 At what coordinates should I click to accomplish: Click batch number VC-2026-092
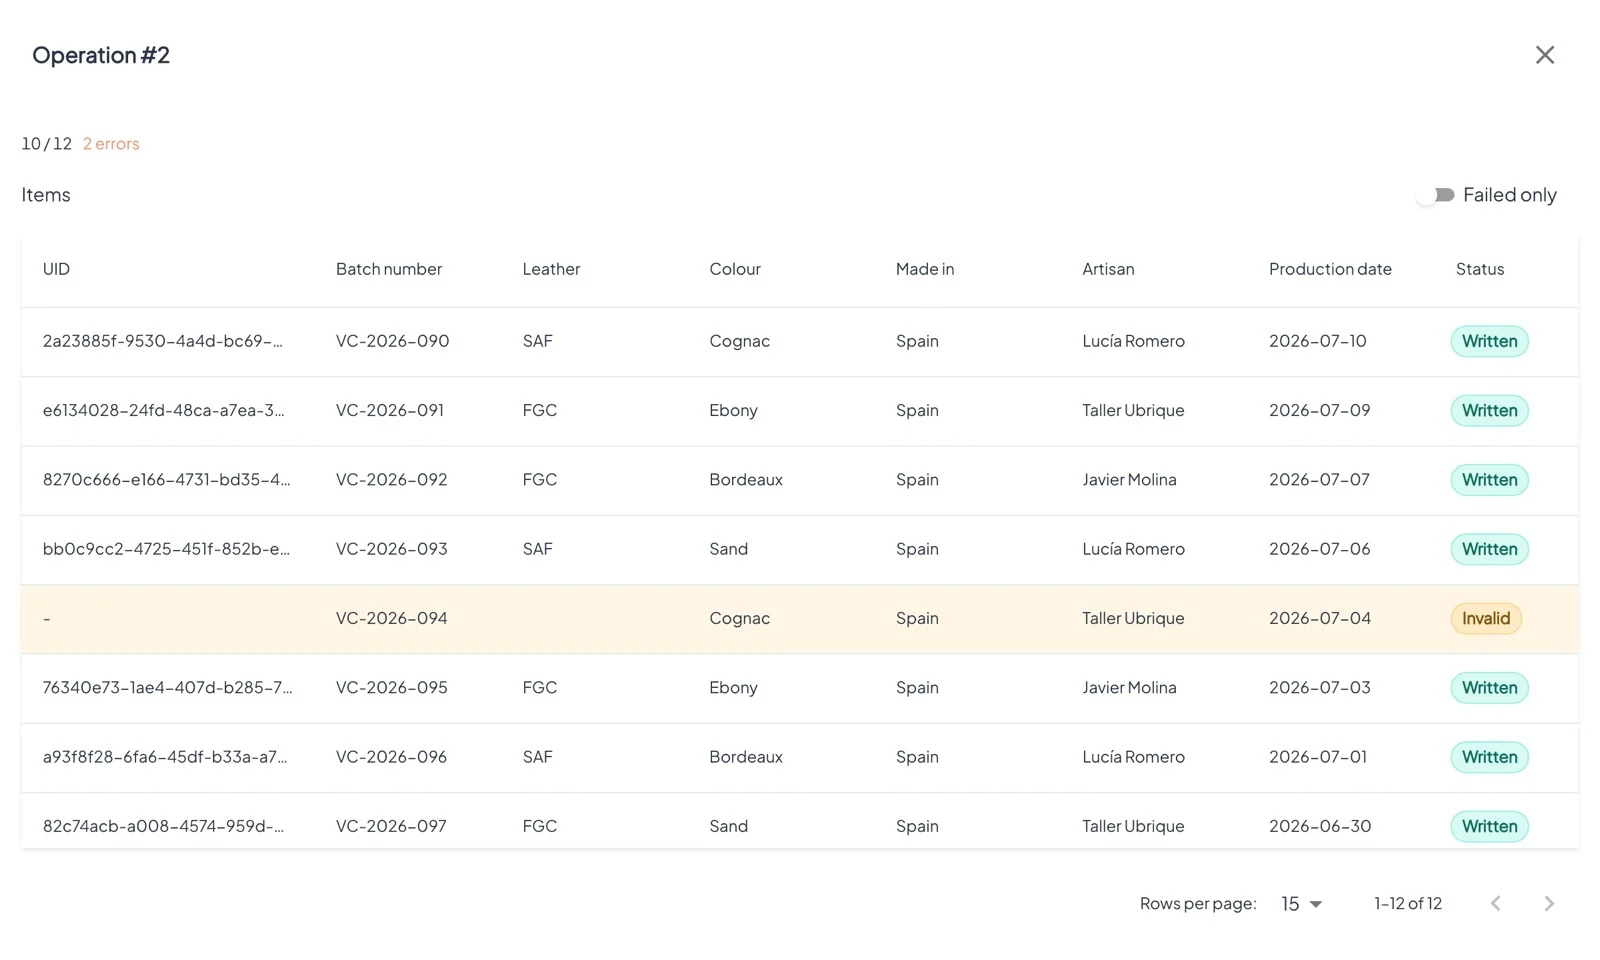tap(391, 480)
